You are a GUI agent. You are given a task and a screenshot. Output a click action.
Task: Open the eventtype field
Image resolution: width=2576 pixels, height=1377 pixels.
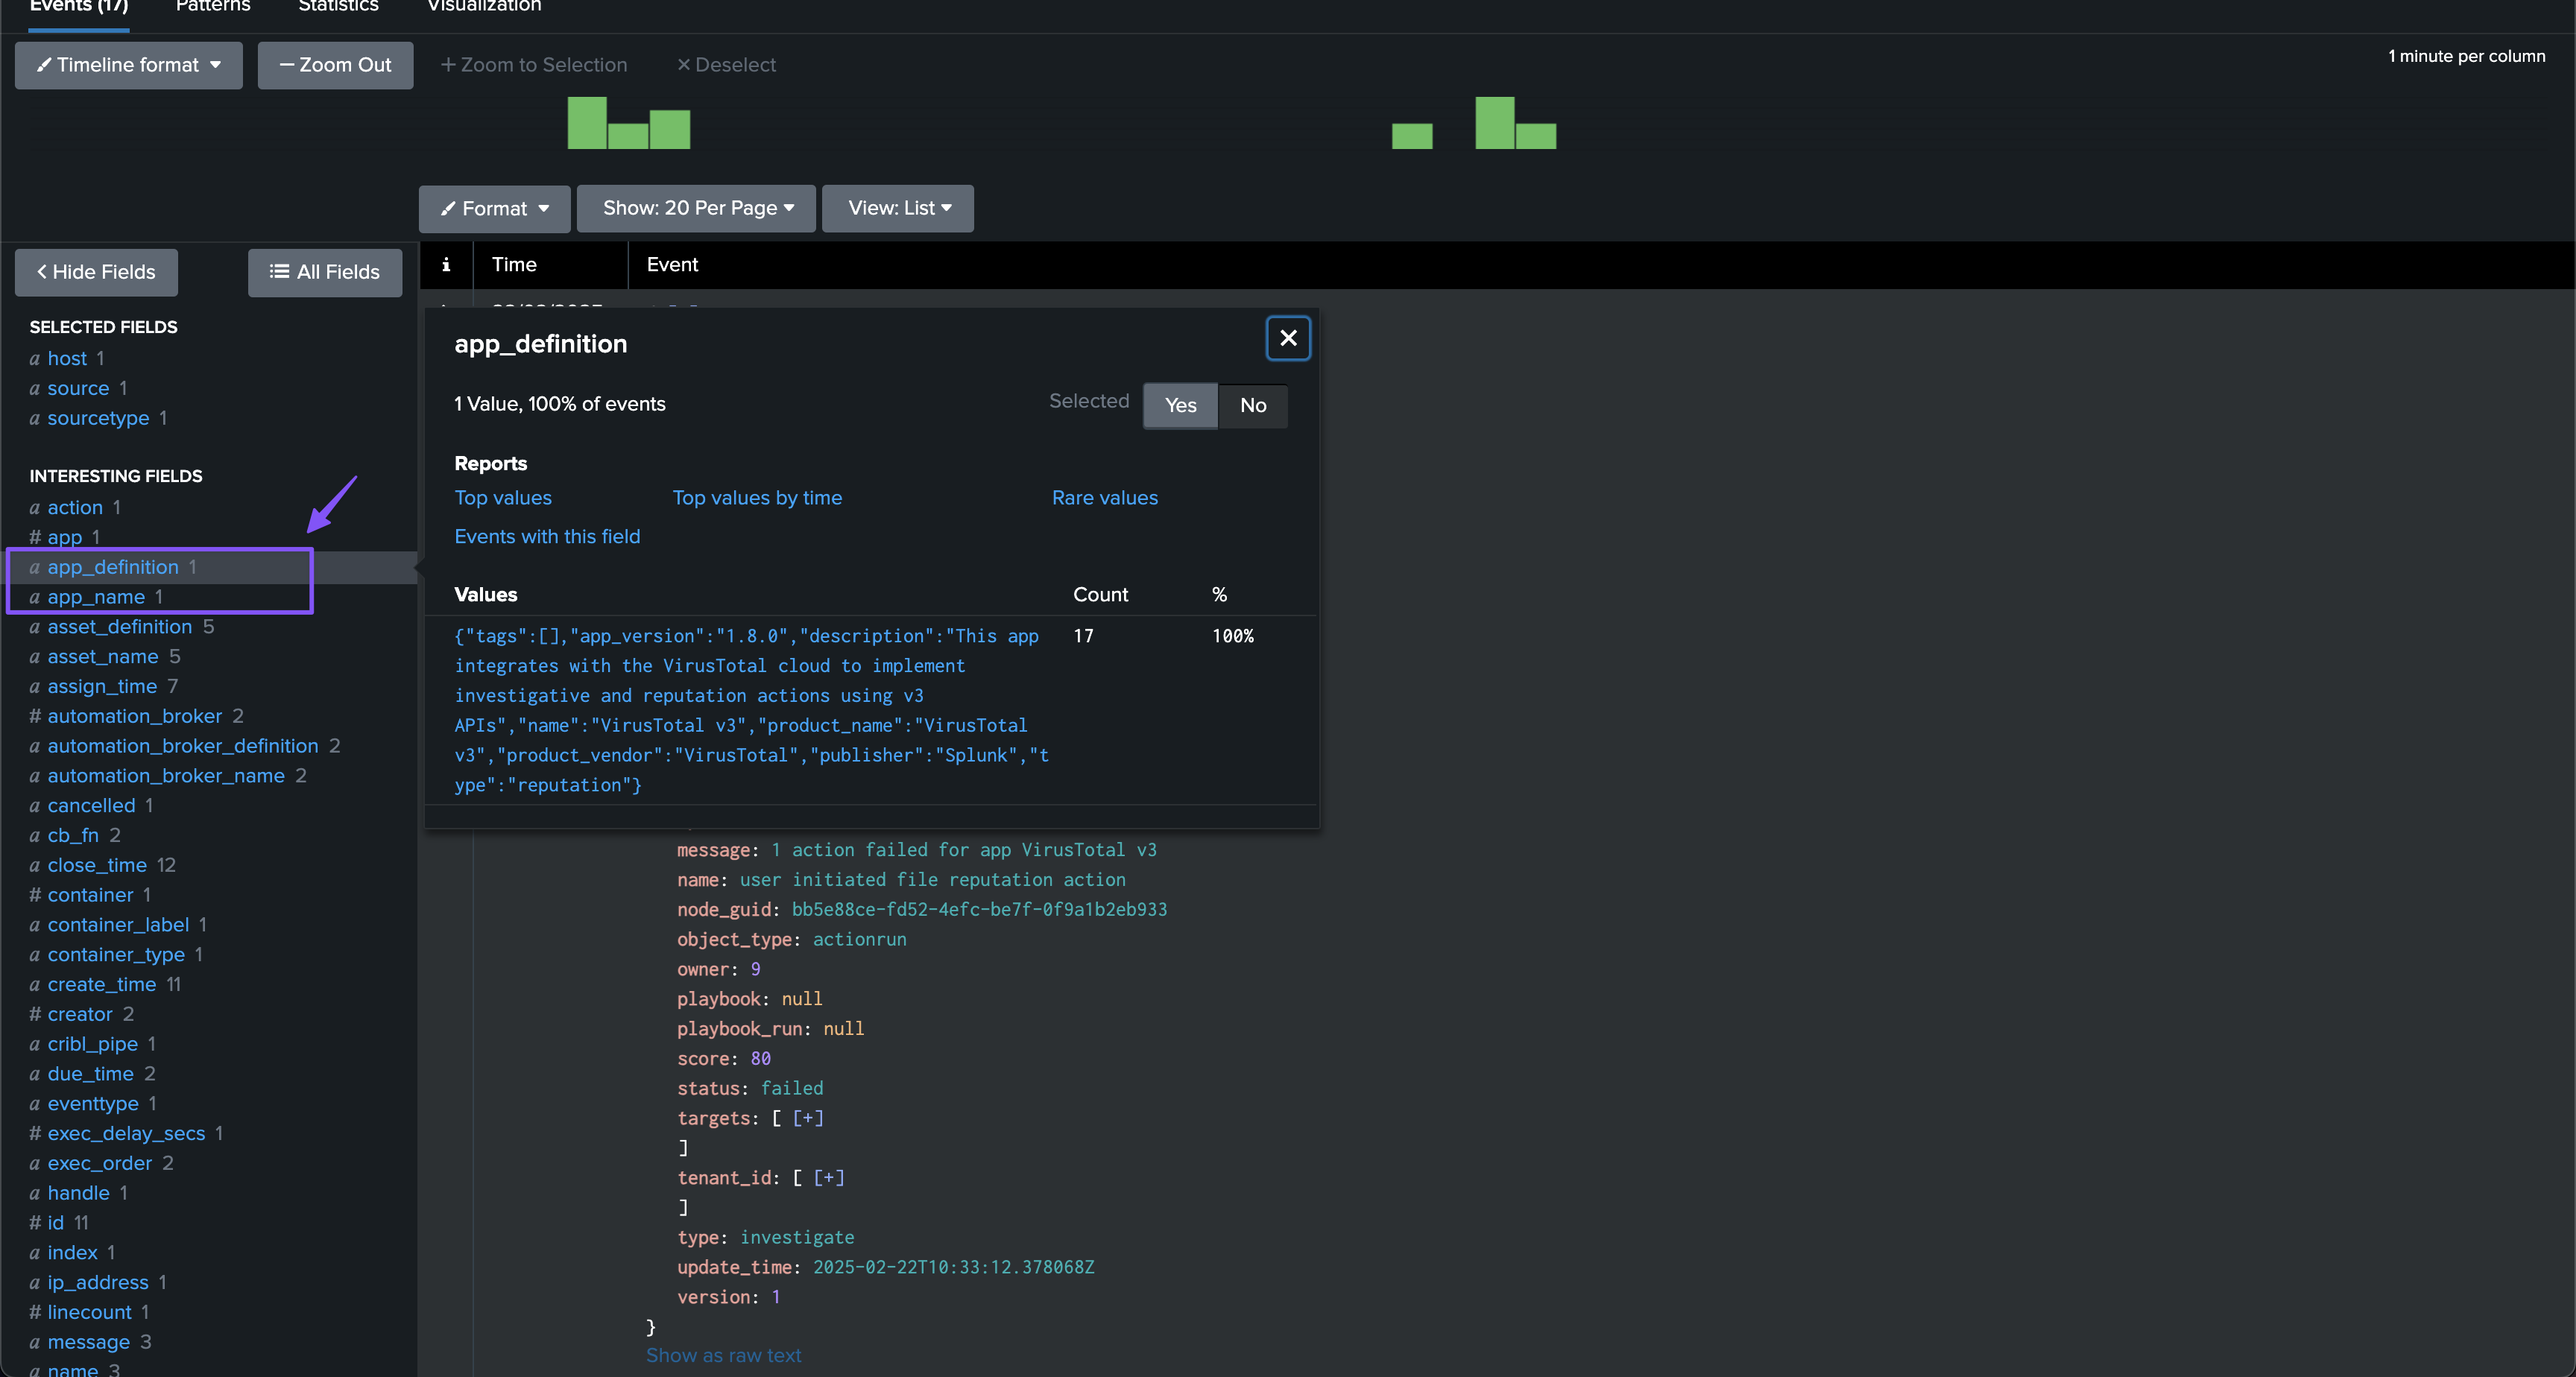(93, 1103)
